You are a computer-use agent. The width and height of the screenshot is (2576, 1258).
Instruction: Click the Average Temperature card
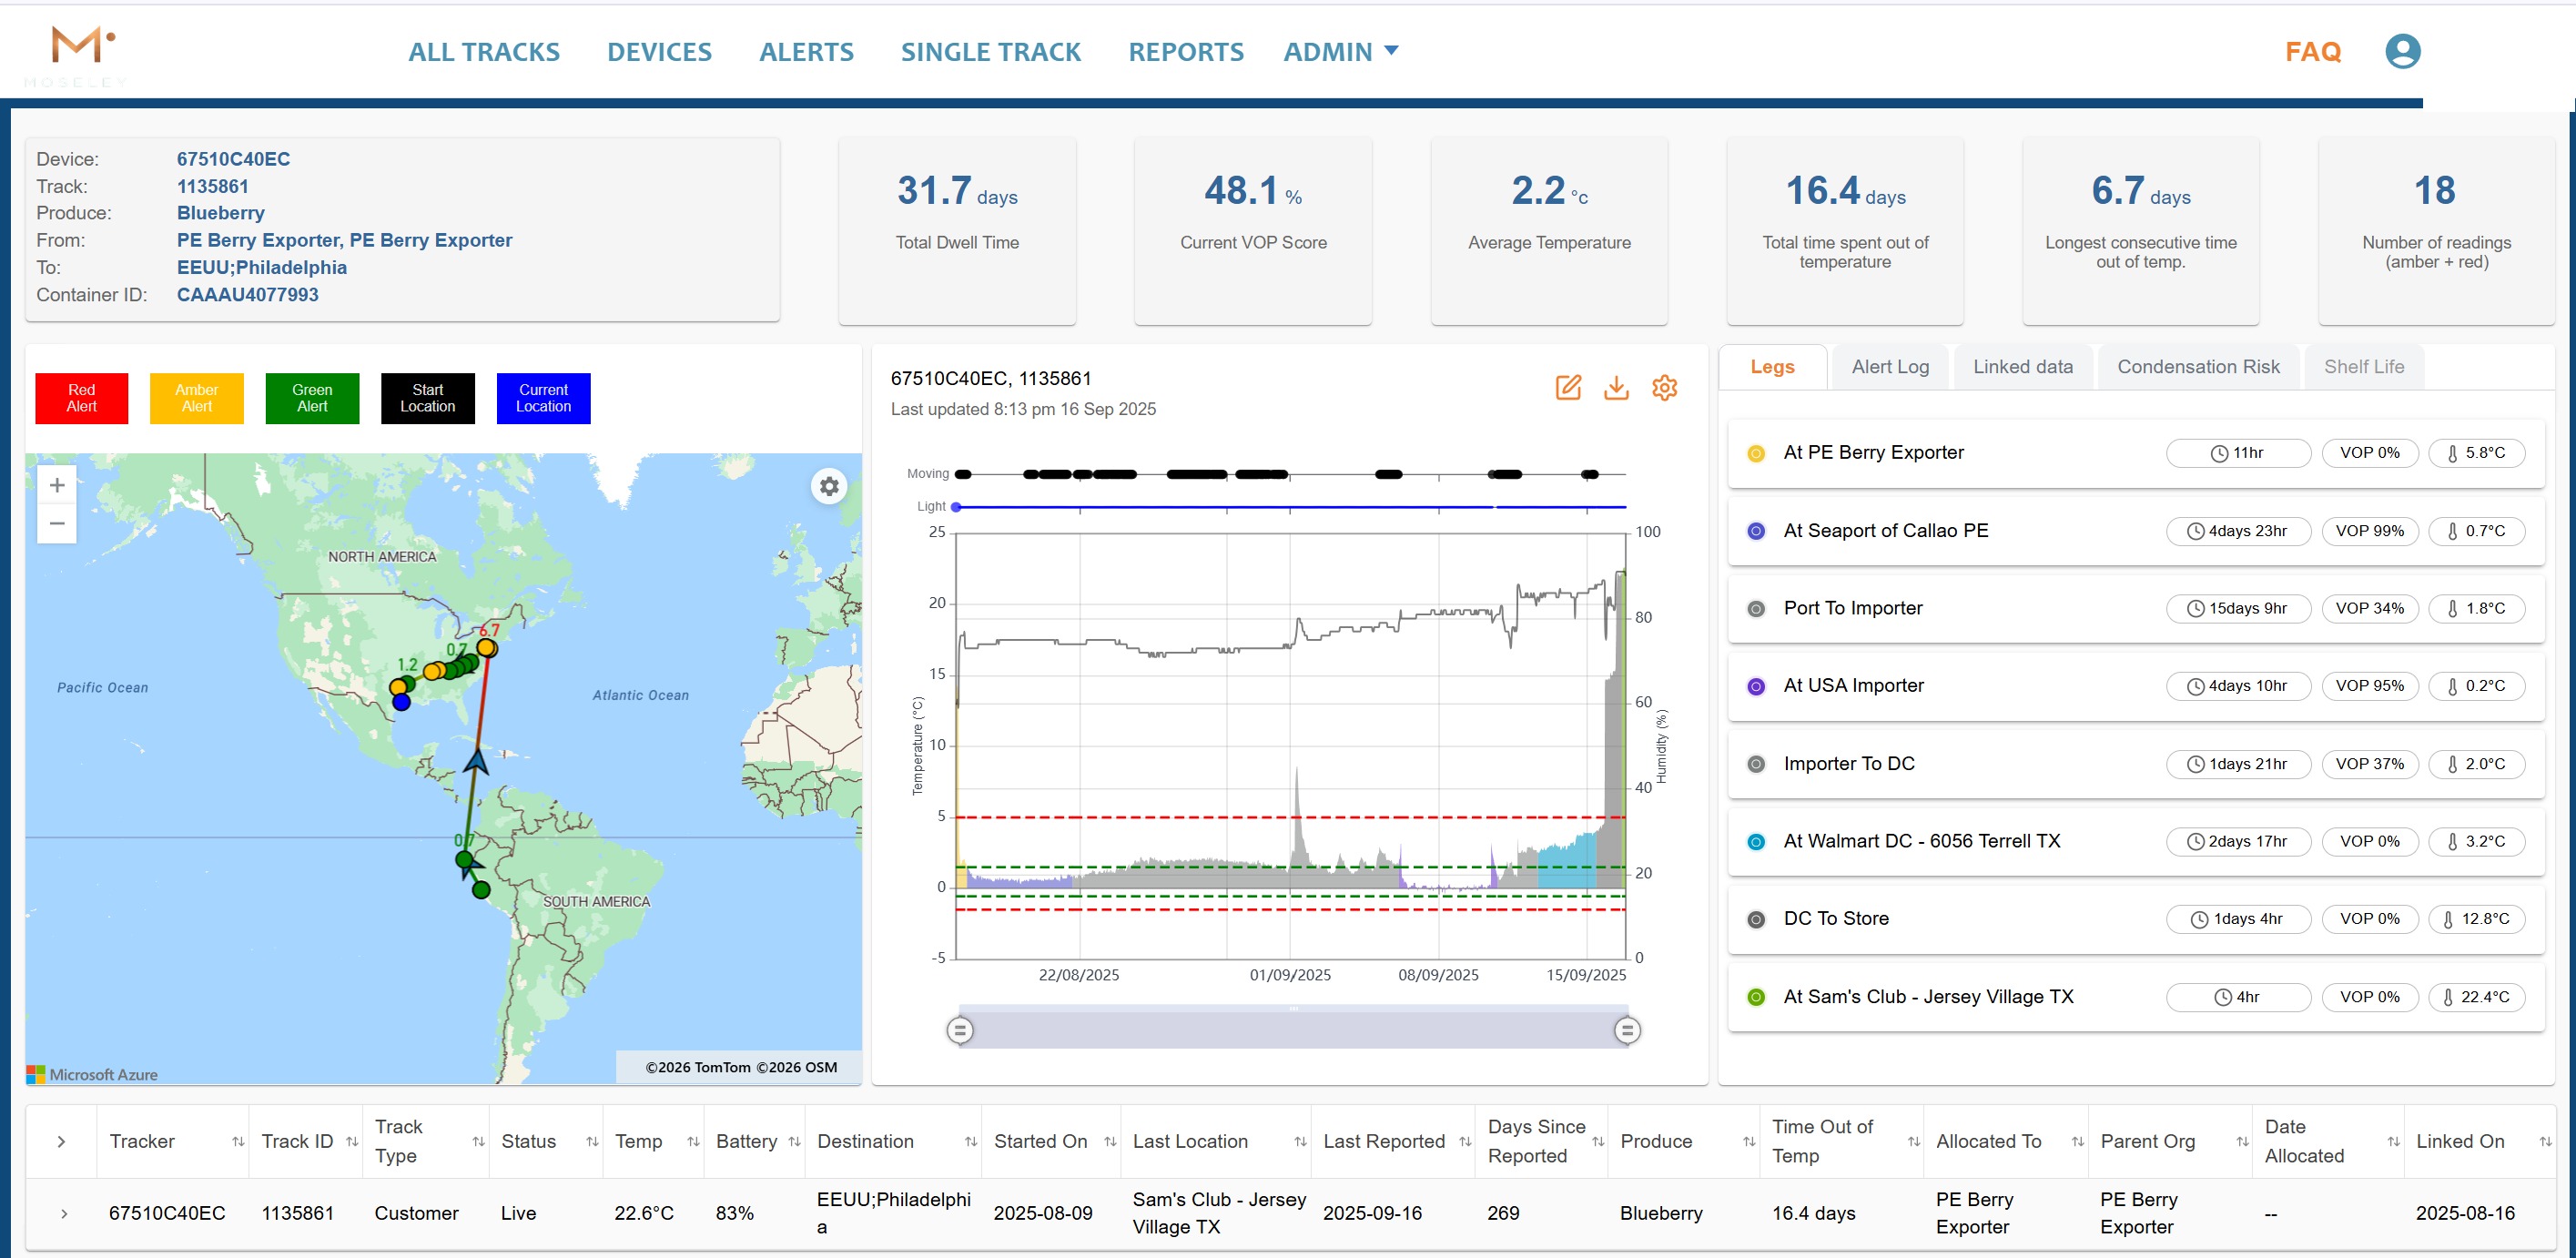click(1549, 231)
